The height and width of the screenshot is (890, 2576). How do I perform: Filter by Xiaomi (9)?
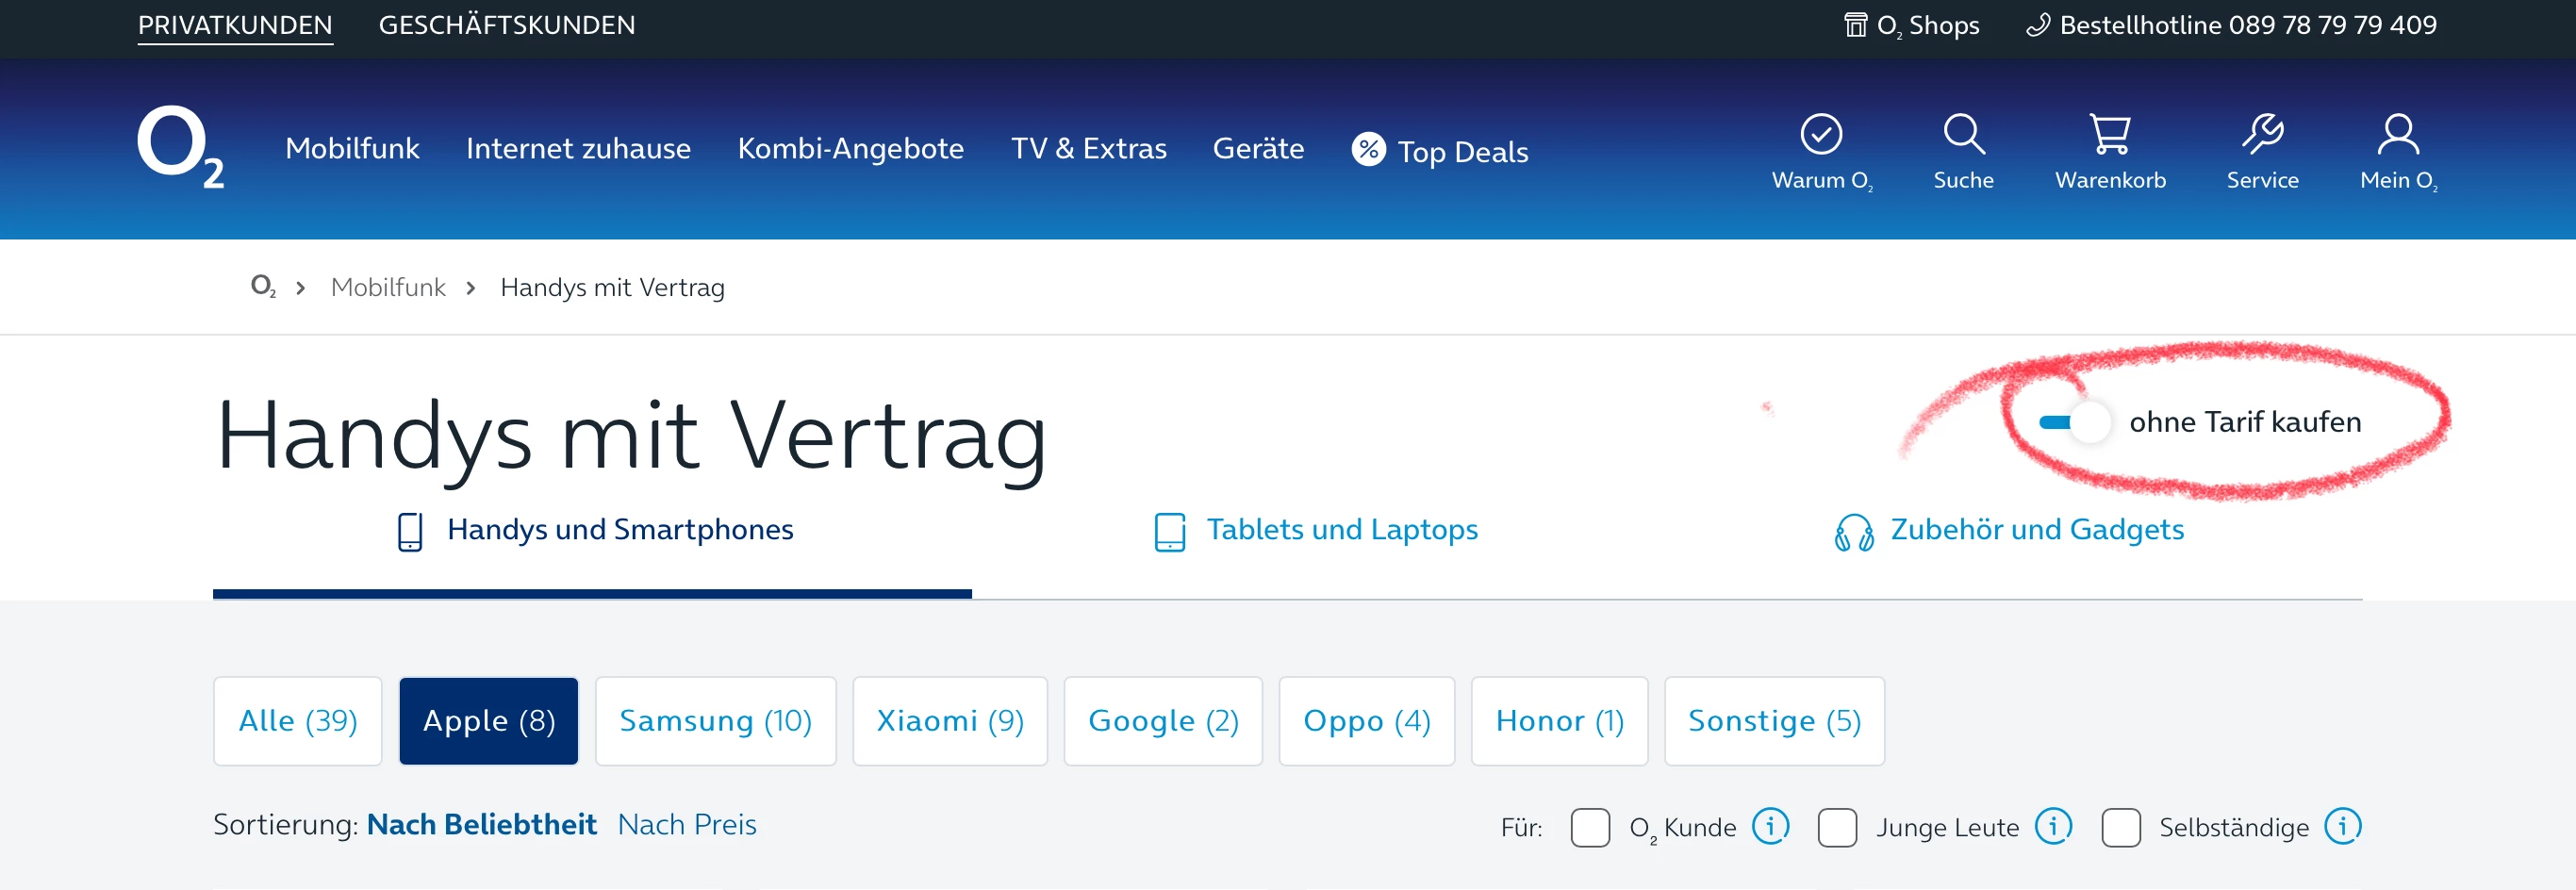coord(950,721)
